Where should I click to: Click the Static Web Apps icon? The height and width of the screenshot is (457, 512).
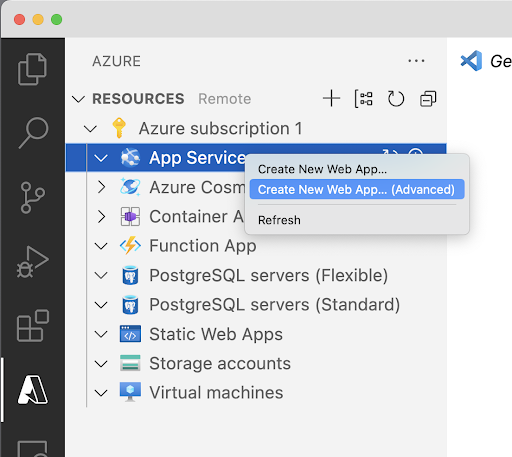point(130,334)
